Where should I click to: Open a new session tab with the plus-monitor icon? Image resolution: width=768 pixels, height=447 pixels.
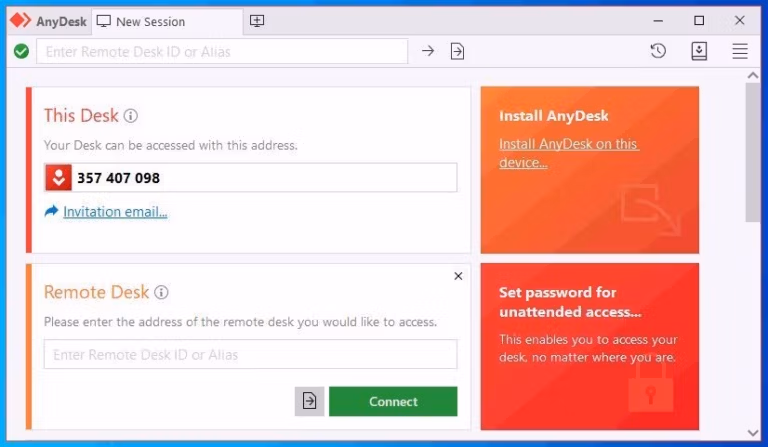(x=257, y=21)
